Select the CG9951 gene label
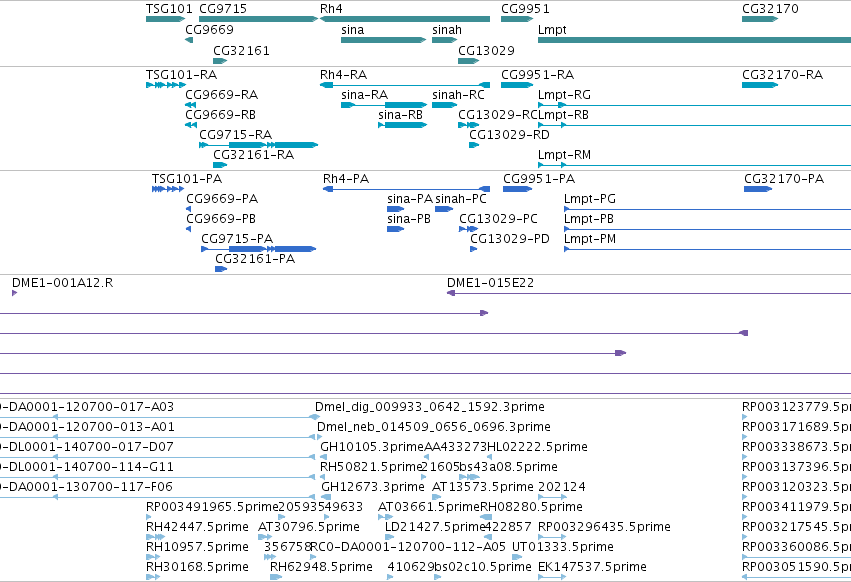This screenshot has height=582, width=851. pos(525,9)
